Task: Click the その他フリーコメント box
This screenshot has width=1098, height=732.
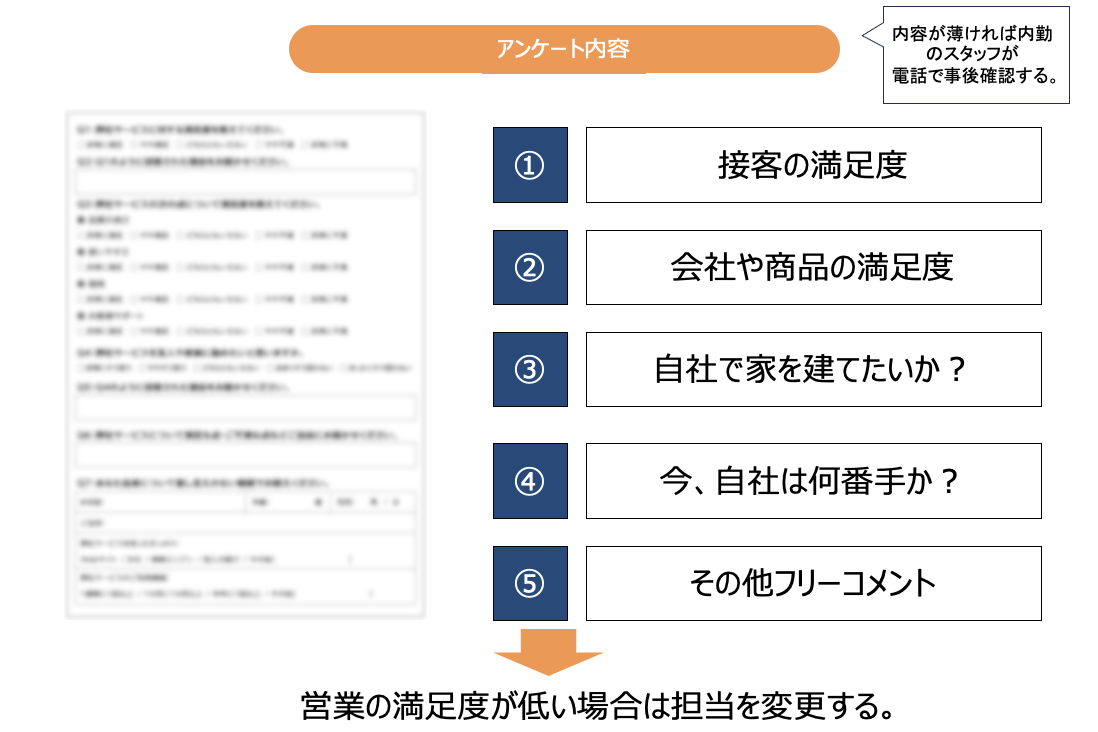Action: pos(812,583)
